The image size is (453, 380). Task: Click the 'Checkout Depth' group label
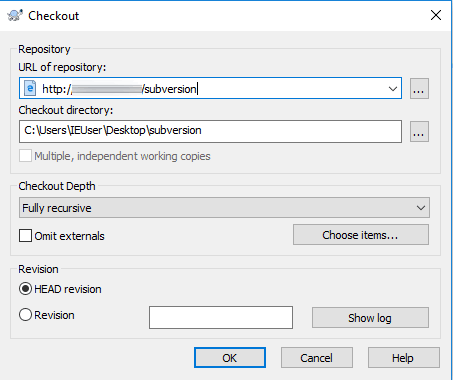click(57, 186)
